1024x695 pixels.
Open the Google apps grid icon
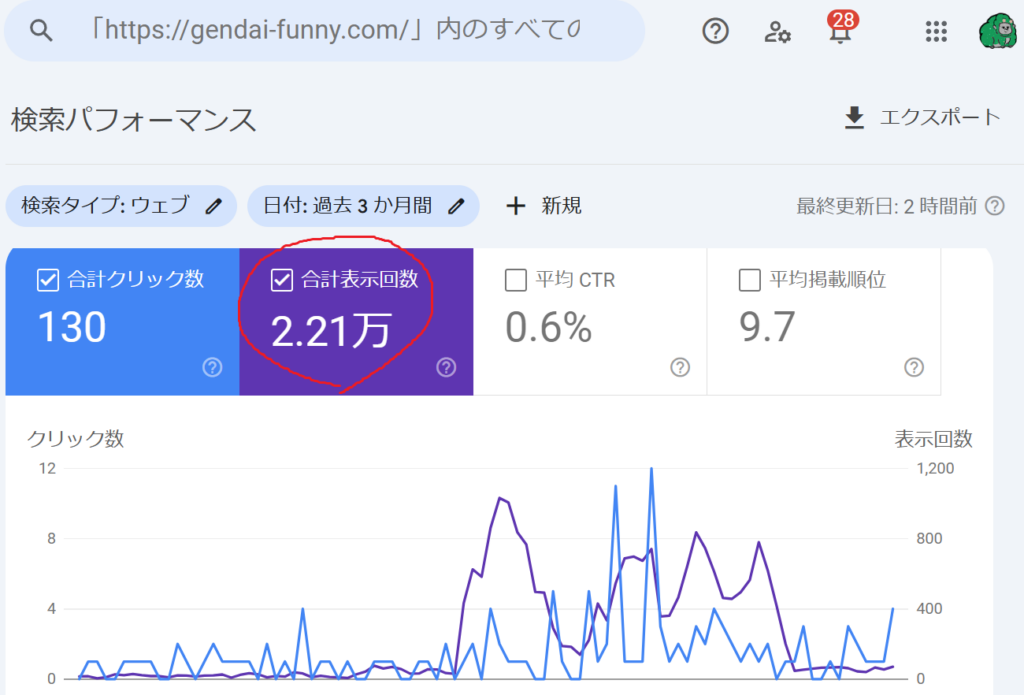936,32
